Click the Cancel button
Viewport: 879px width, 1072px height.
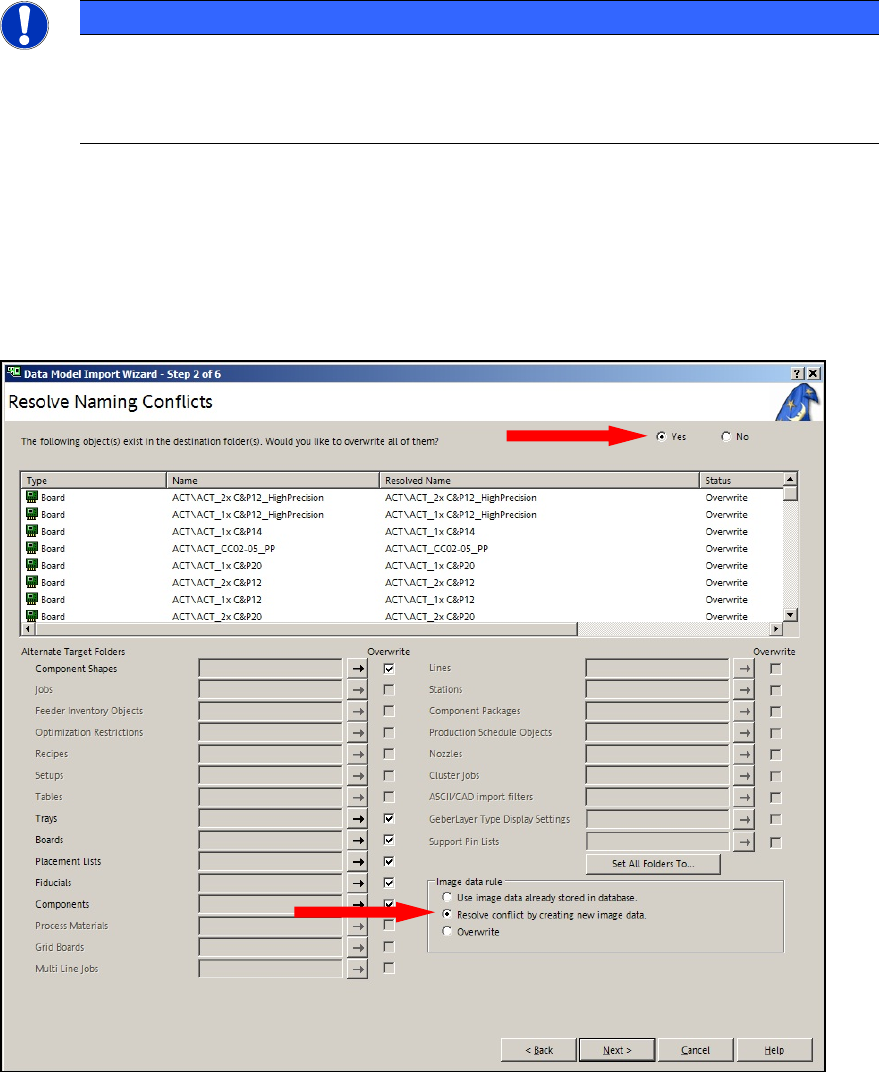(x=696, y=1049)
